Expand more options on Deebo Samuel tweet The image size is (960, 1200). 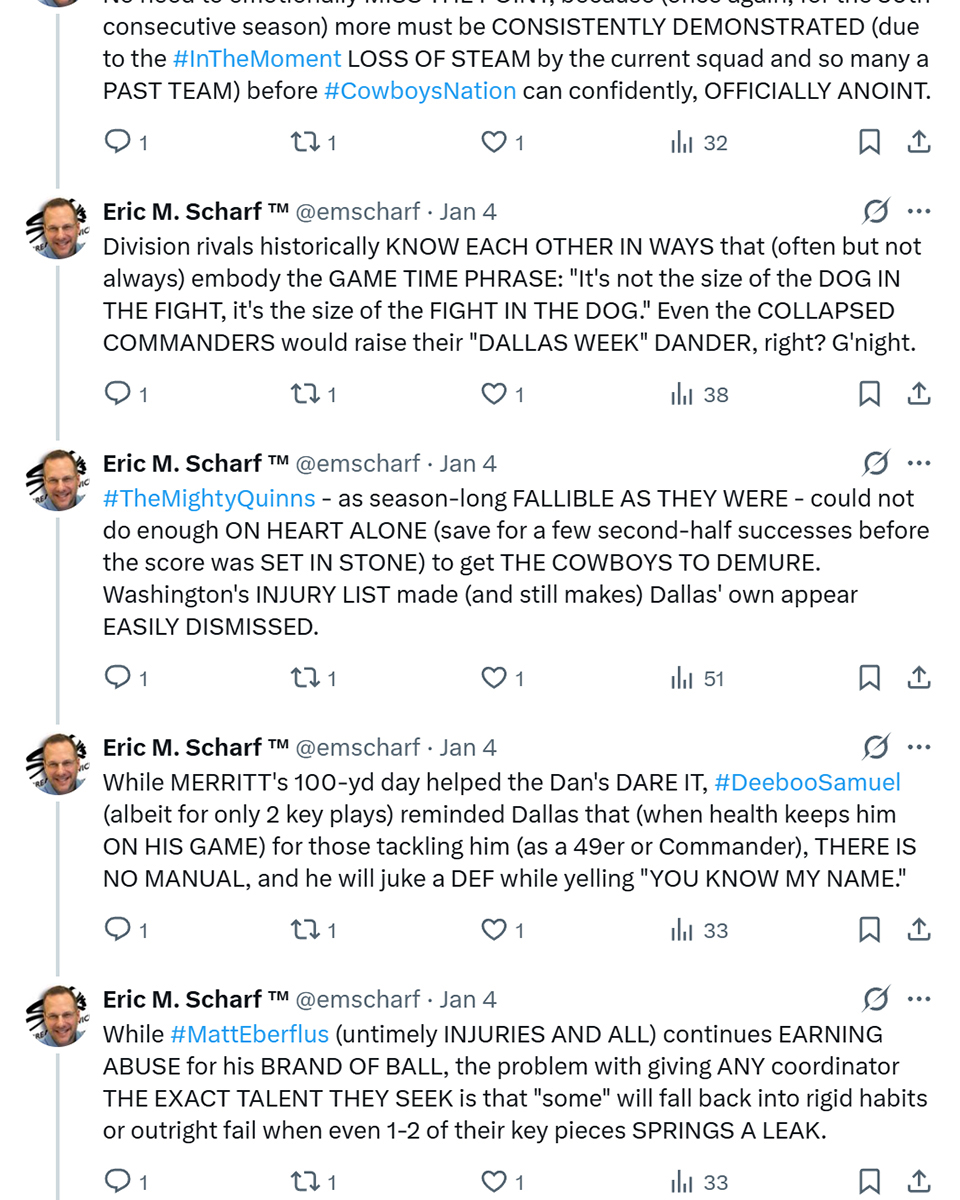pyautogui.click(x=918, y=748)
